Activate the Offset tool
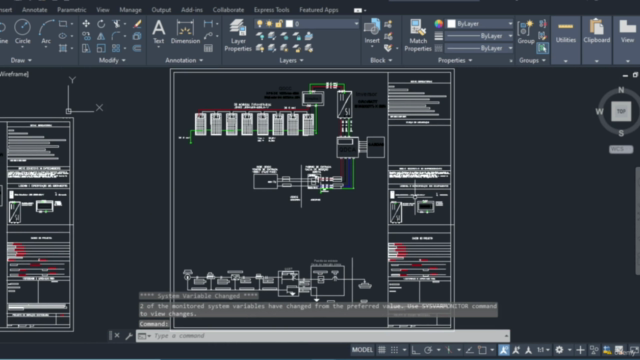The image size is (640, 360). [137, 48]
